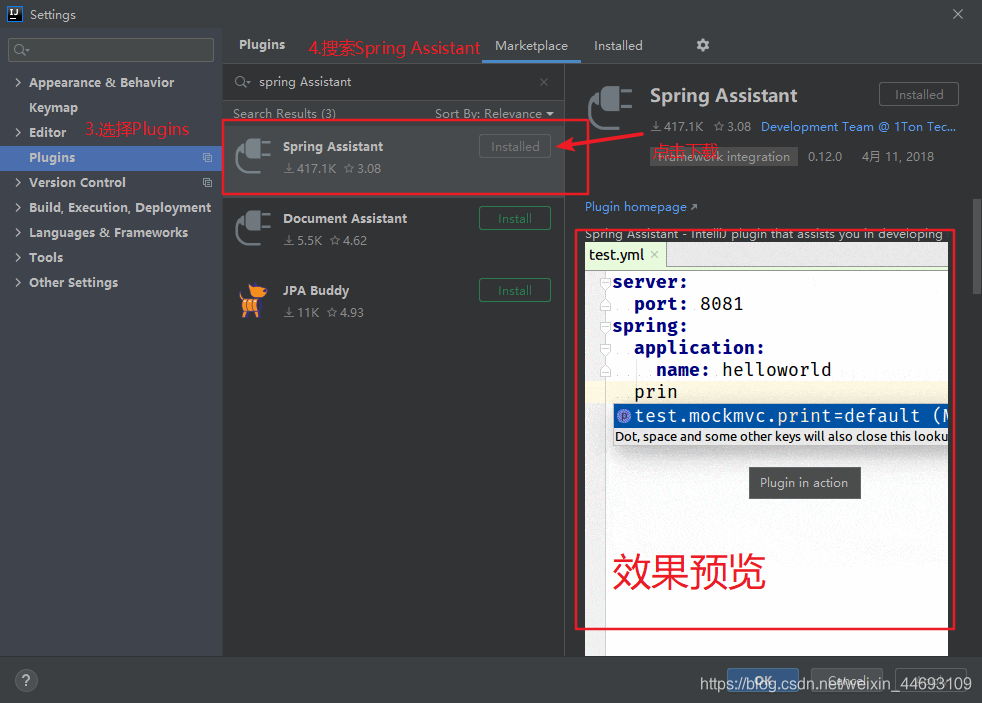Click the search magnifier in plugin search
Image resolution: width=982 pixels, height=703 pixels.
[x=242, y=82]
